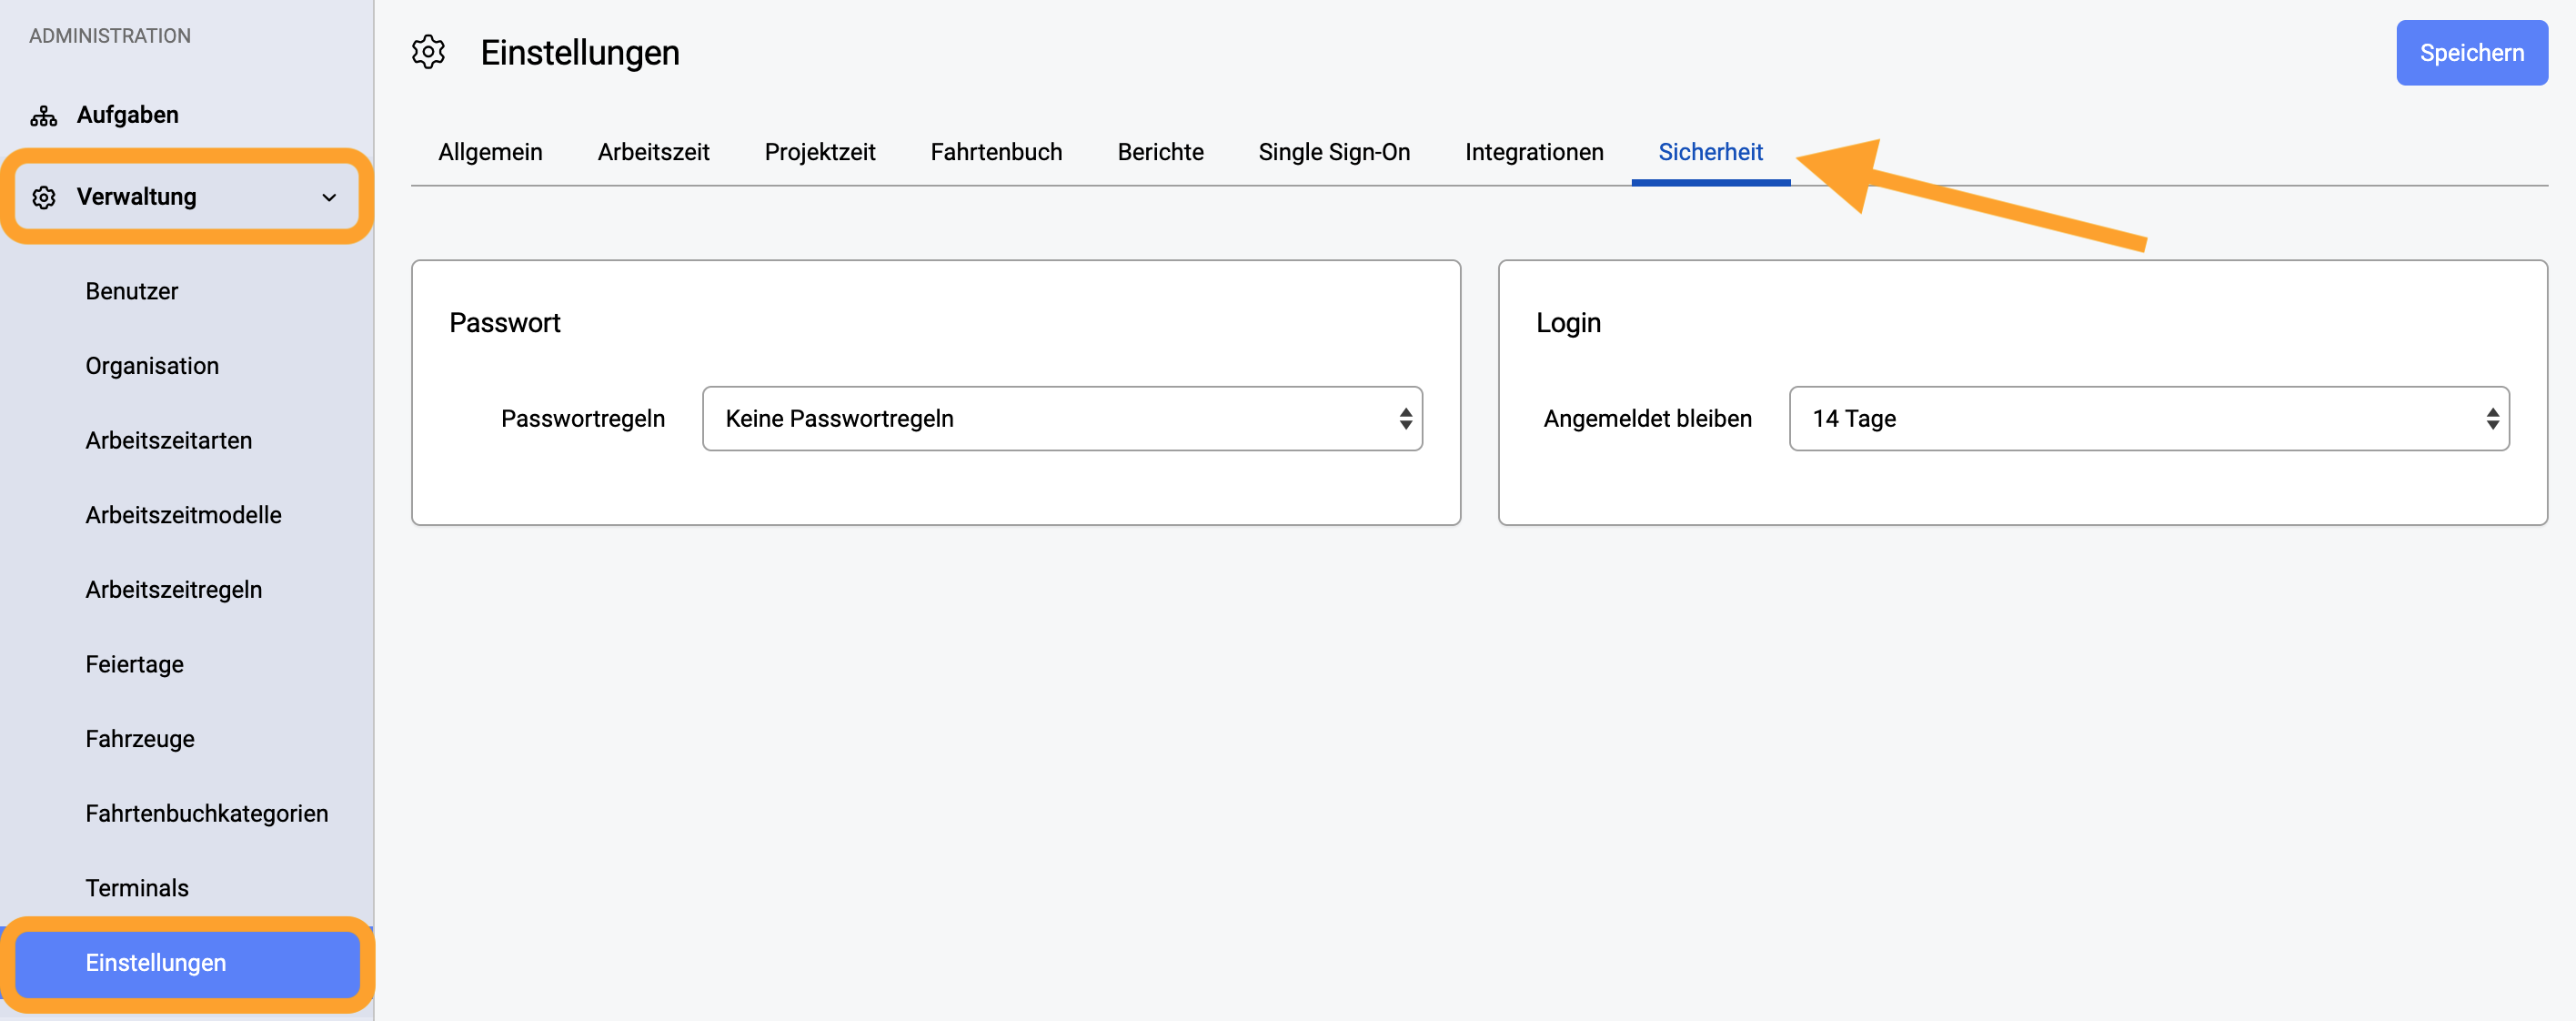Select the Fahrtenbuch tab
The width and height of the screenshot is (2576, 1021).
pyautogui.click(x=996, y=152)
